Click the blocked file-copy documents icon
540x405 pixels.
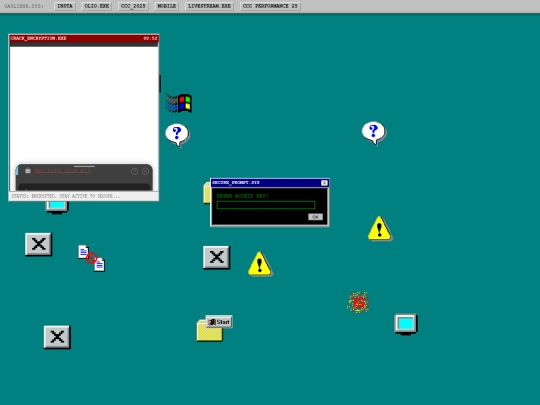pyautogui.click(x=92, y=258)
